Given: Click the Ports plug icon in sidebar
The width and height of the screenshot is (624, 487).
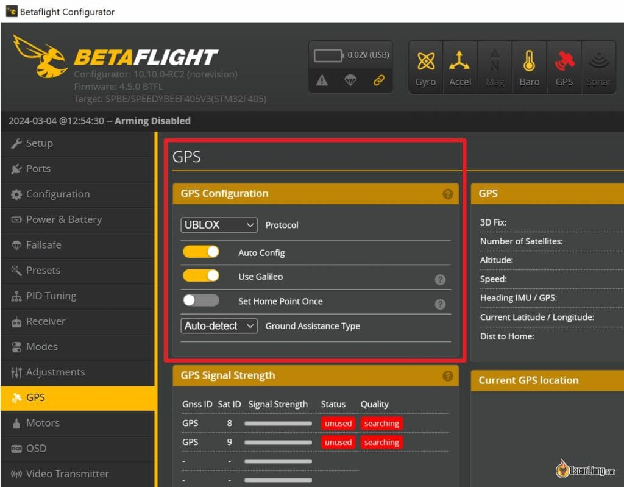Looking at the screenshot, I should pos(16,169).
